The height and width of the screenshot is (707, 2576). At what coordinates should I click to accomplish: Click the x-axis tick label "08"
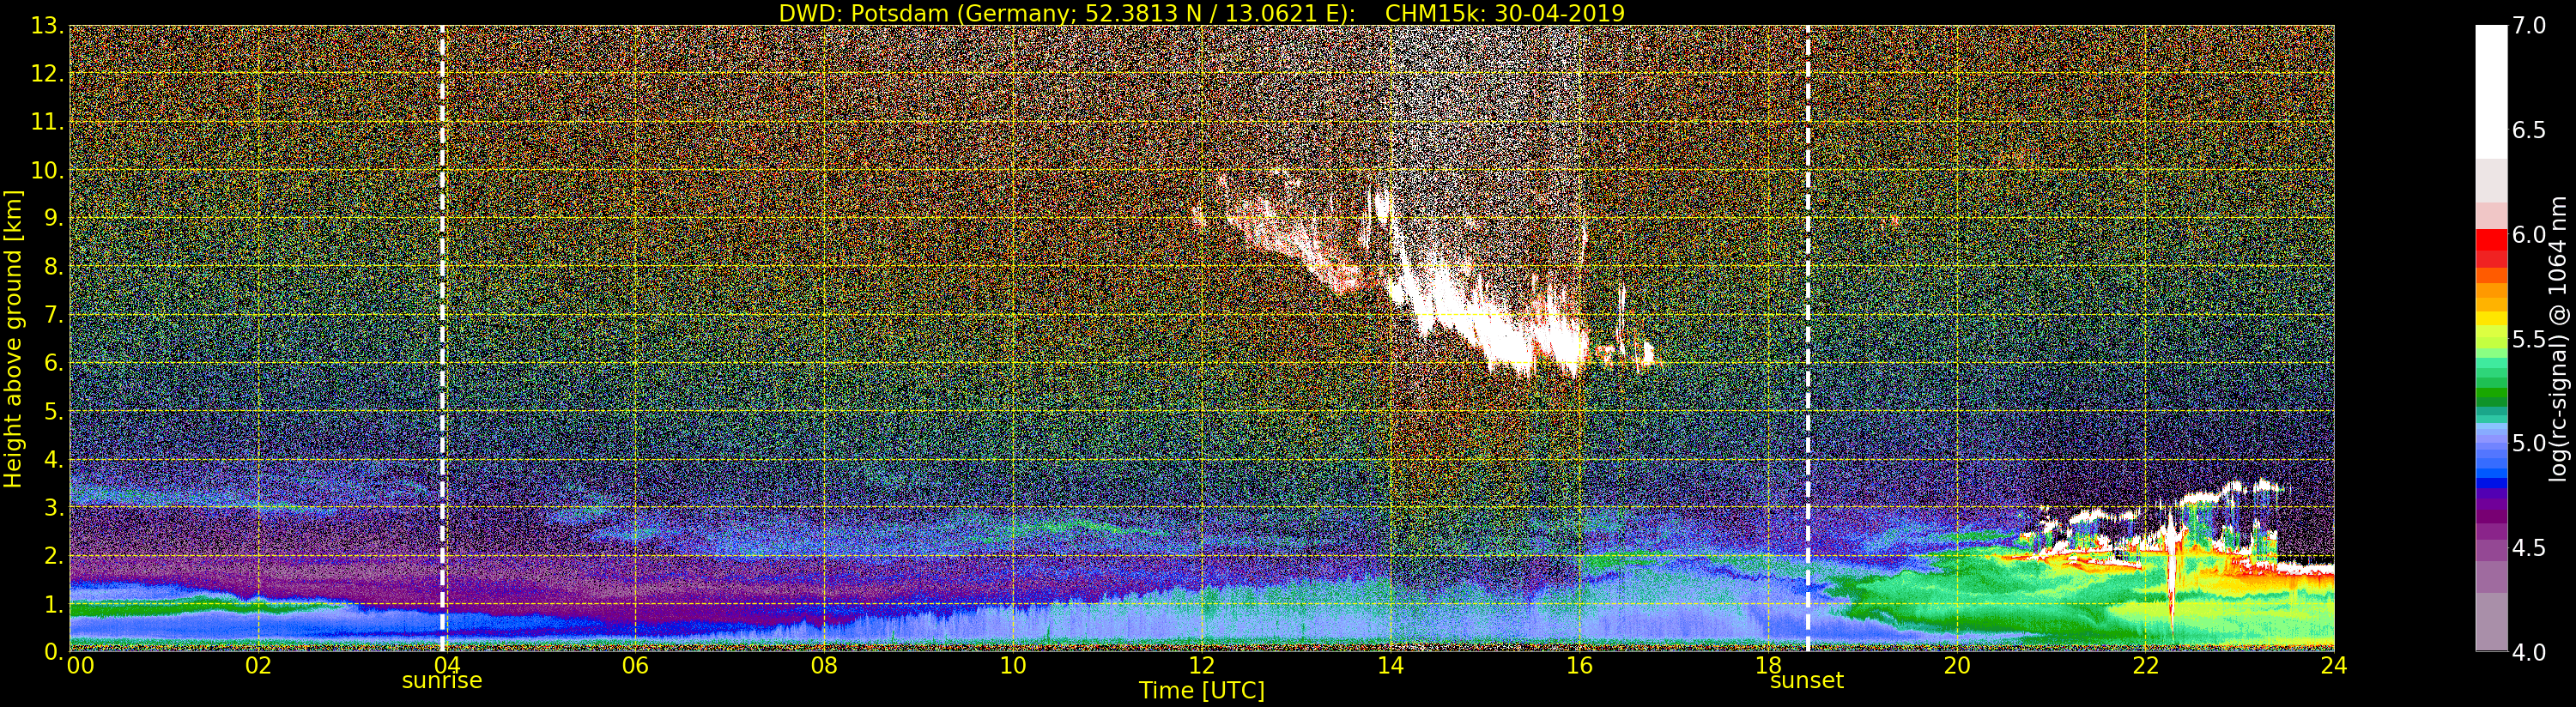[824, 666]
